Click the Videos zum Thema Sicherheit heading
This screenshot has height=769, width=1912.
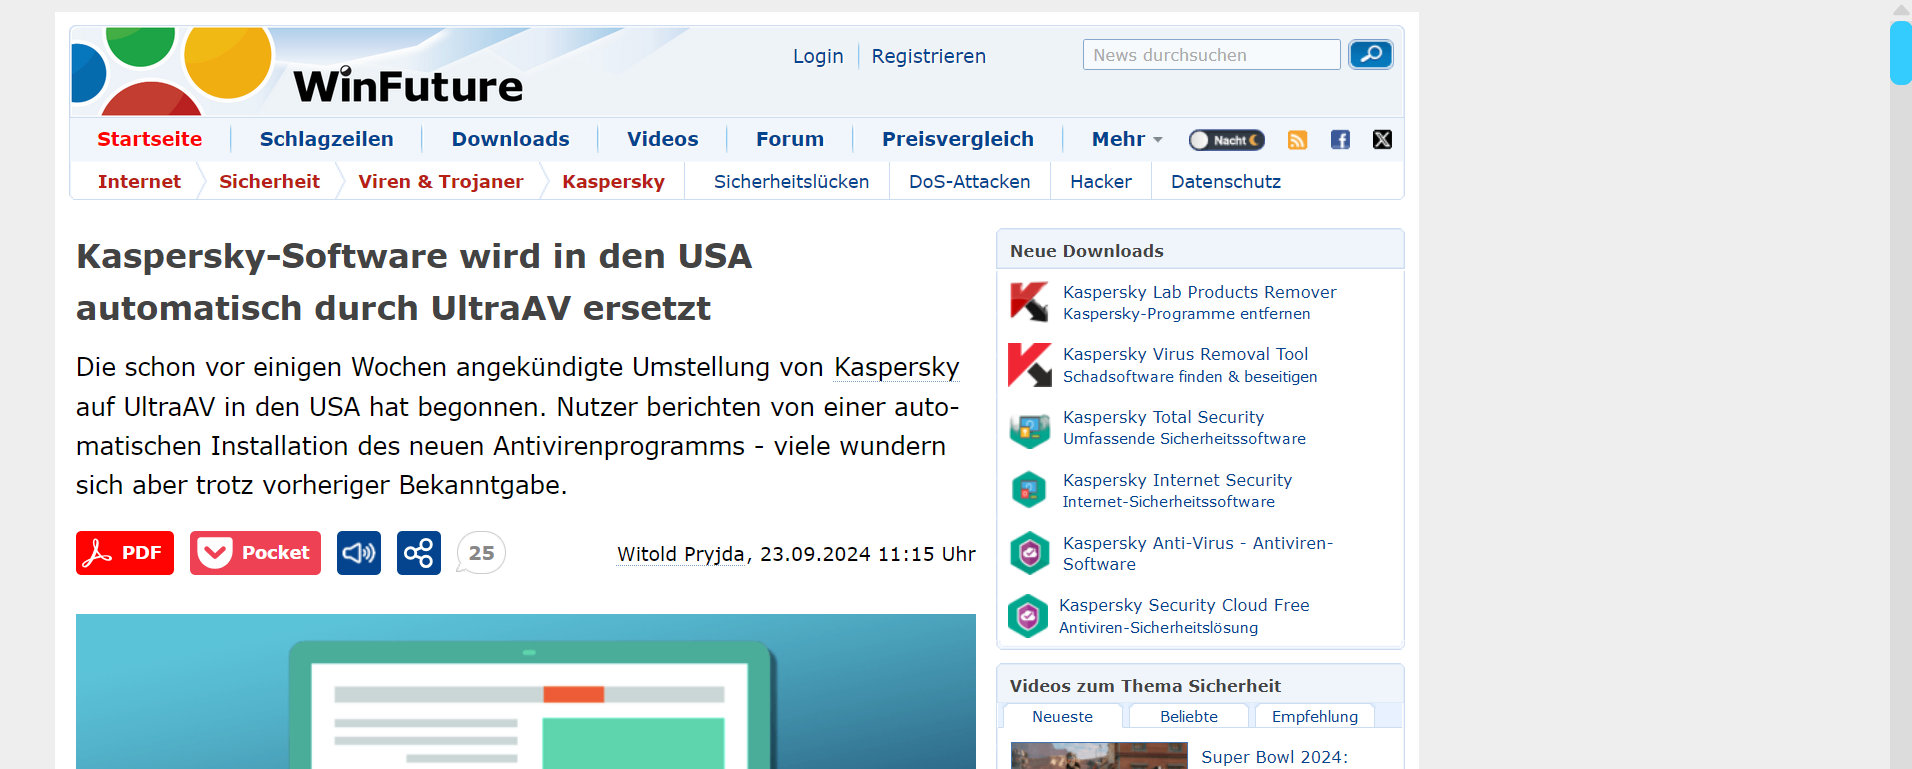[x=1145, y=686]
